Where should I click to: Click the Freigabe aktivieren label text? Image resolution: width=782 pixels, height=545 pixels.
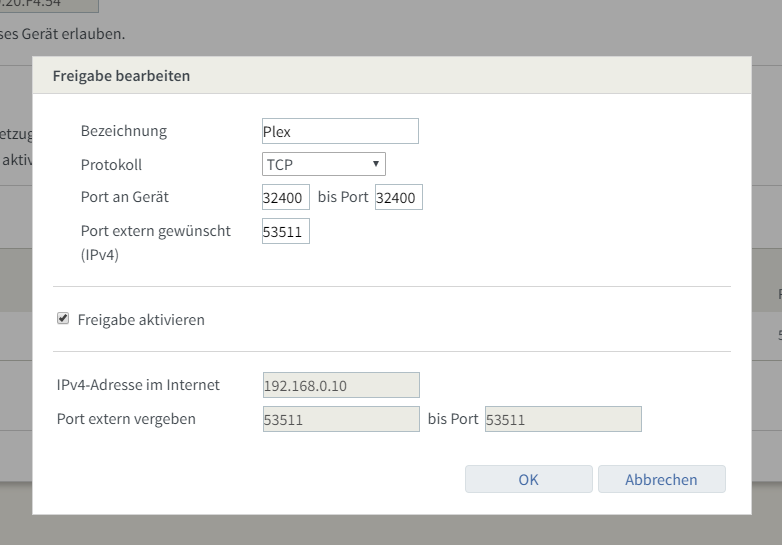point(141,320)
